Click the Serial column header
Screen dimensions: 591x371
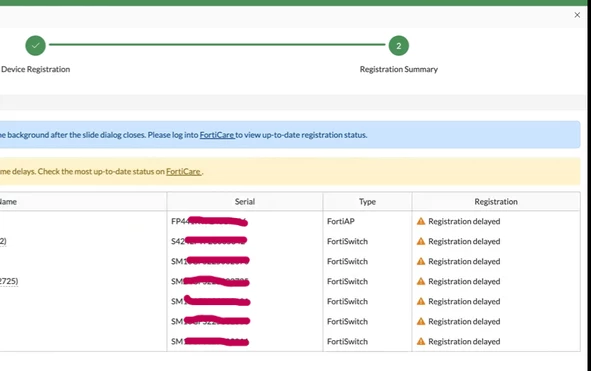[245, 202]
